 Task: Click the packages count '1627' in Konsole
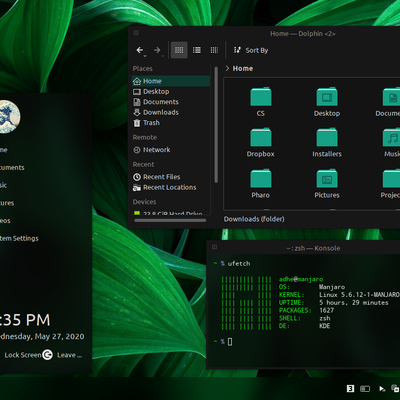click(x=326, y=310)
